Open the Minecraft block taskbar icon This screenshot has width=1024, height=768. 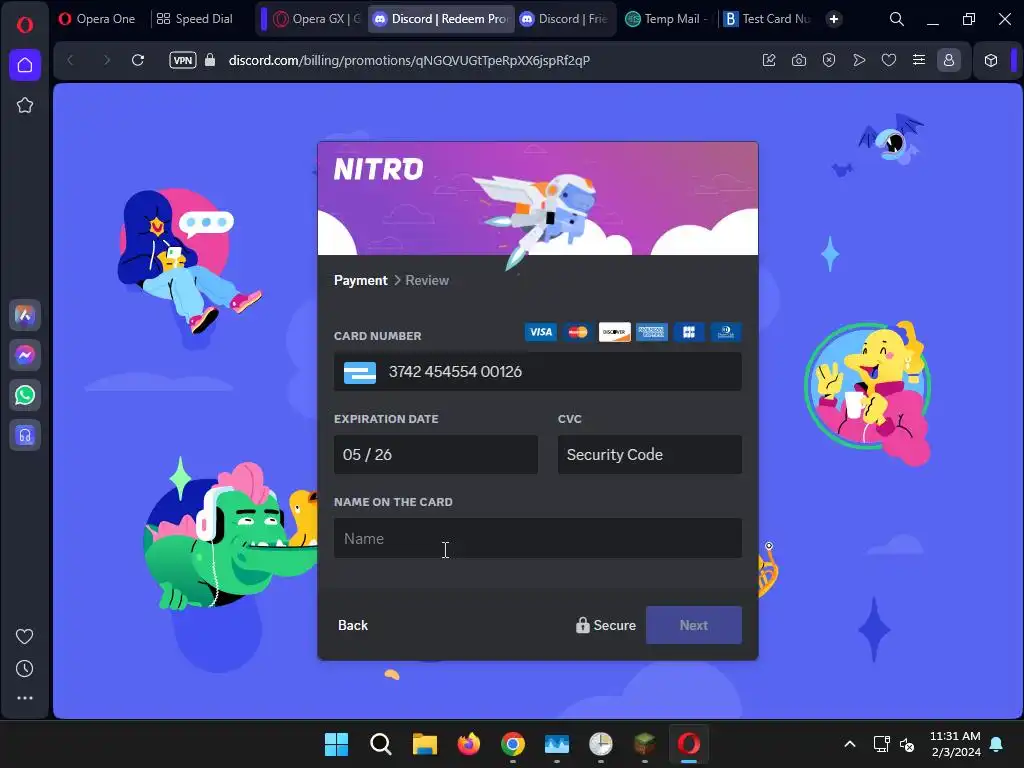(x=645, y=744)
